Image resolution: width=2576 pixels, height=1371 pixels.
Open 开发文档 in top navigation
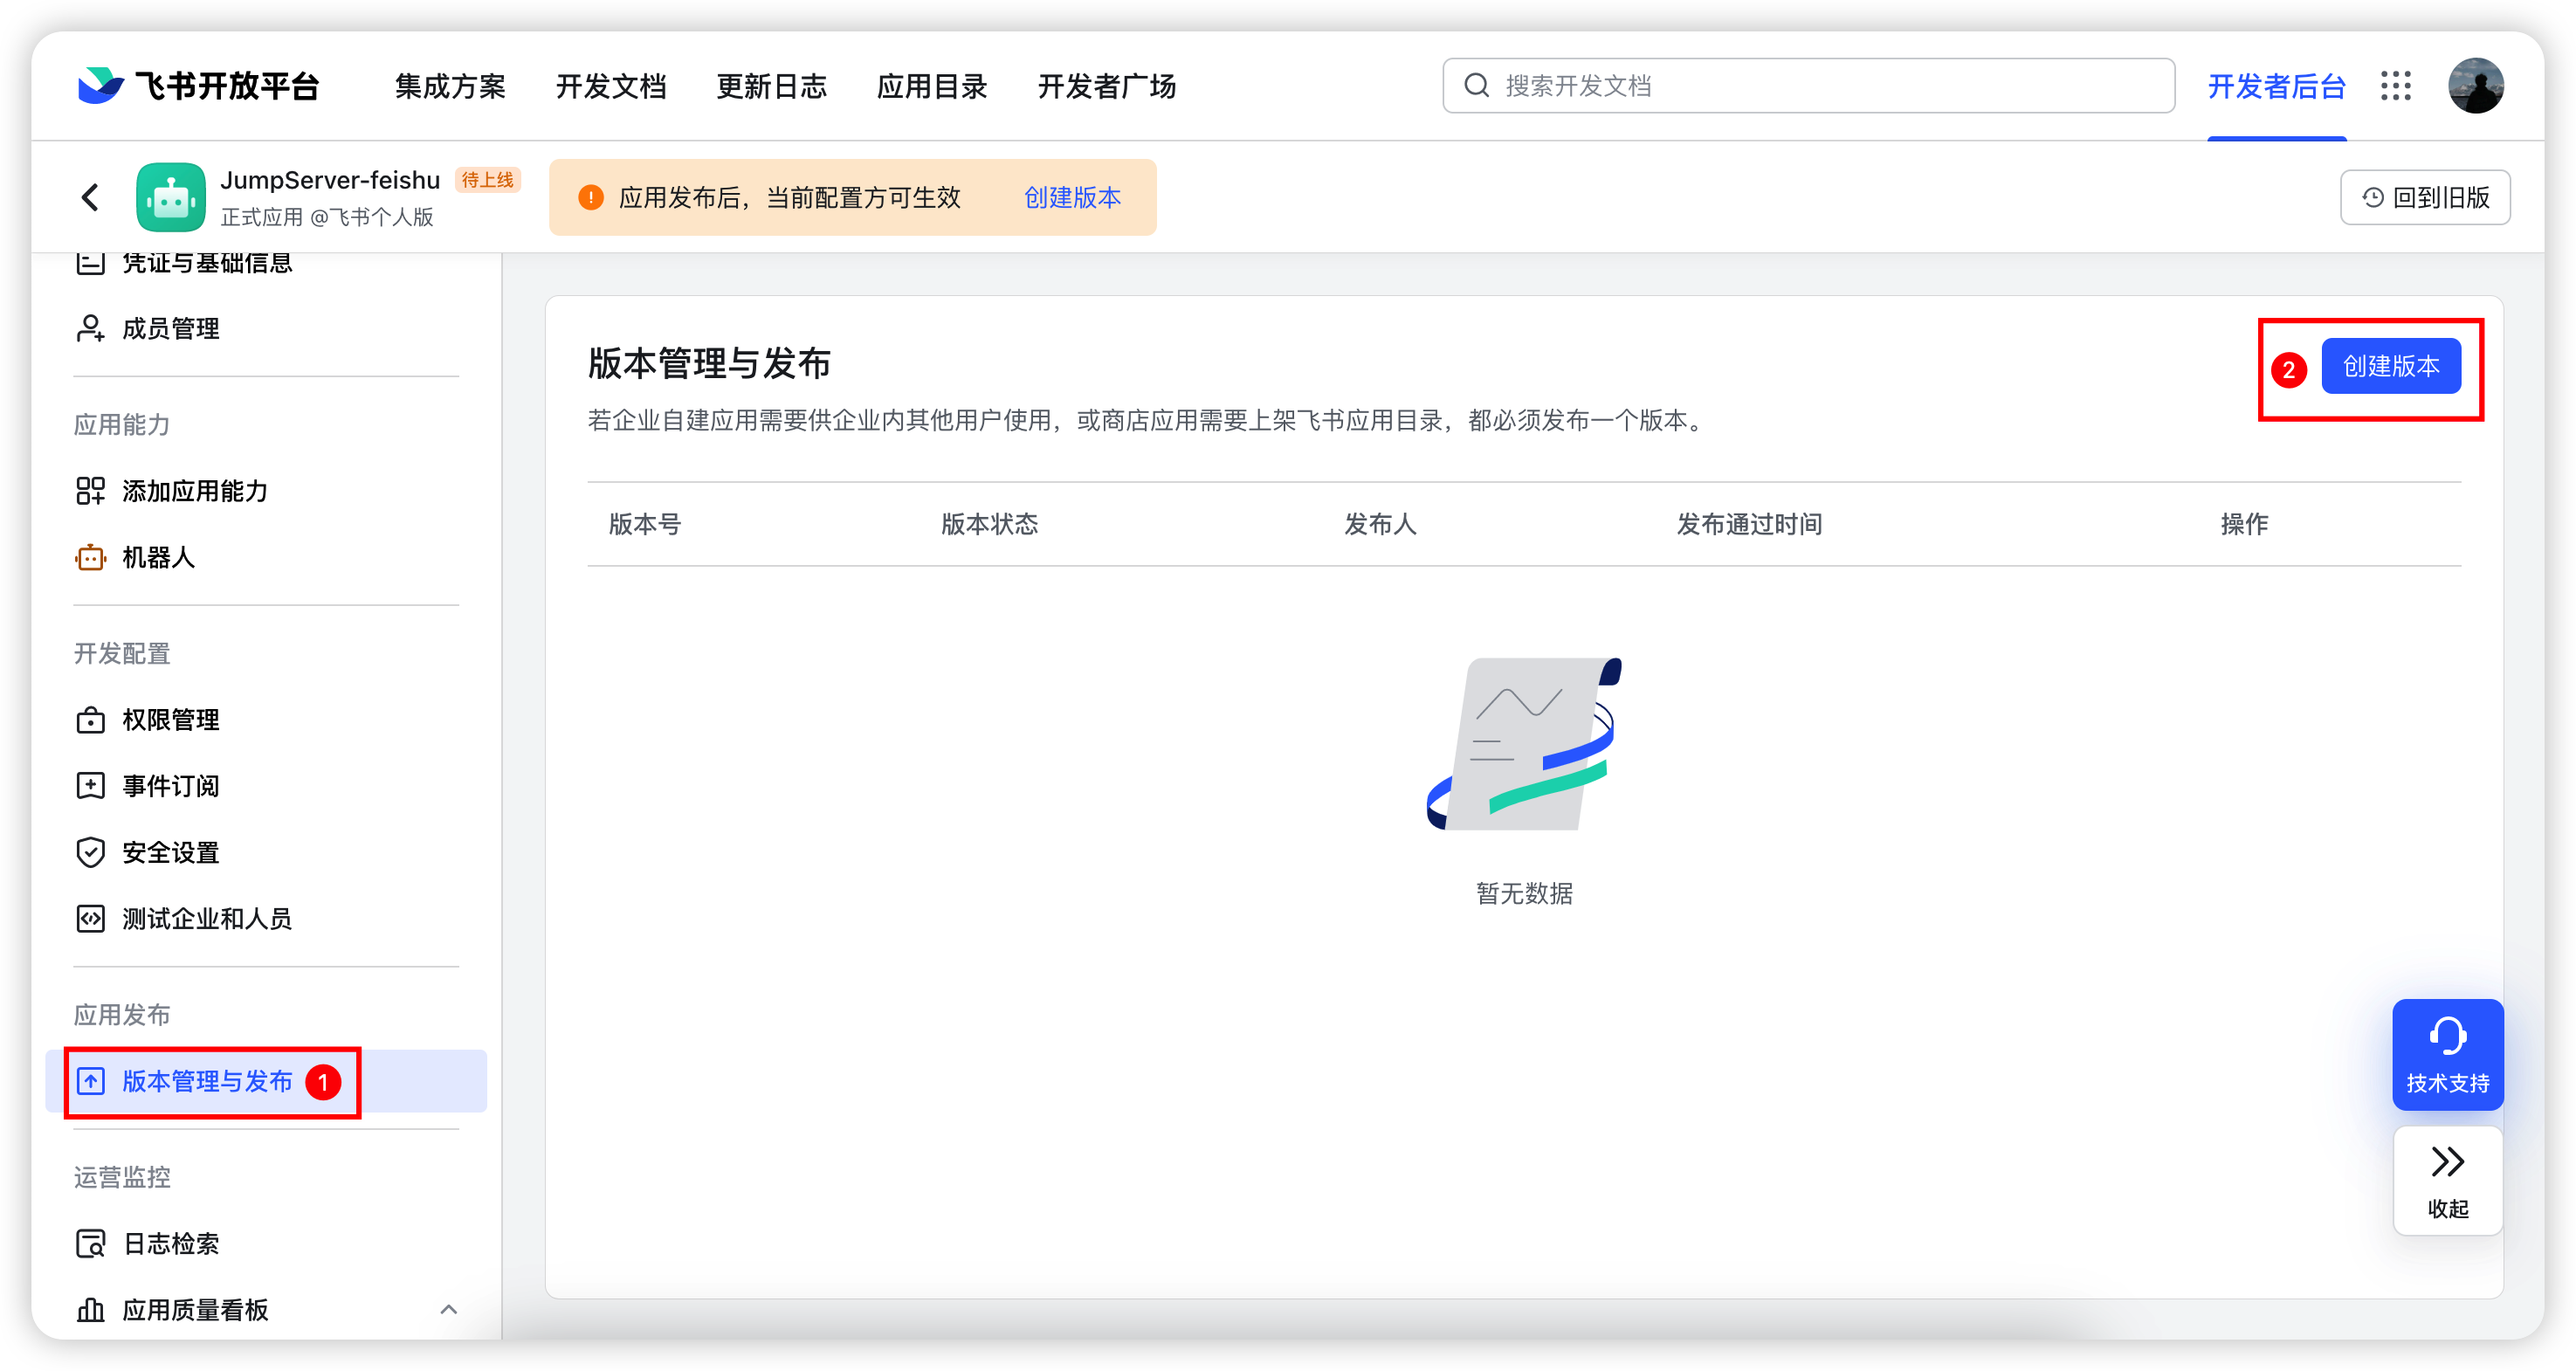(x=611, y=86)
